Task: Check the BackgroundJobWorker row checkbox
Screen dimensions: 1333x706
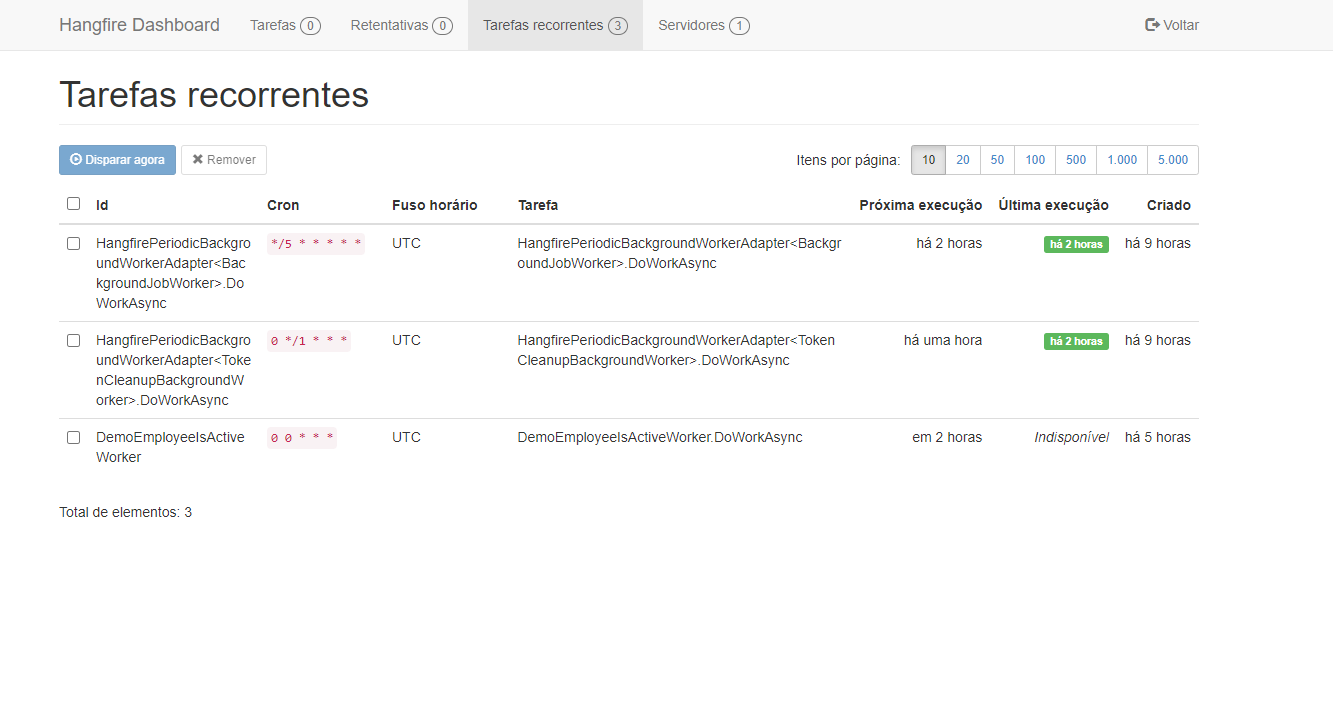Action: pyautogui.click(x=73, y=243)
